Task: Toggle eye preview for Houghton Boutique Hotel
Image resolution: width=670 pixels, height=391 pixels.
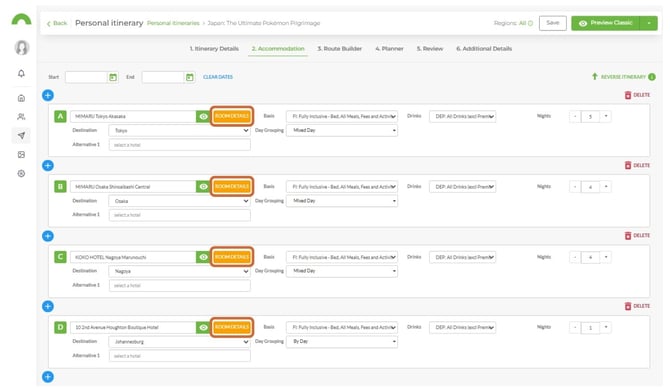Action: pos(203,327)
